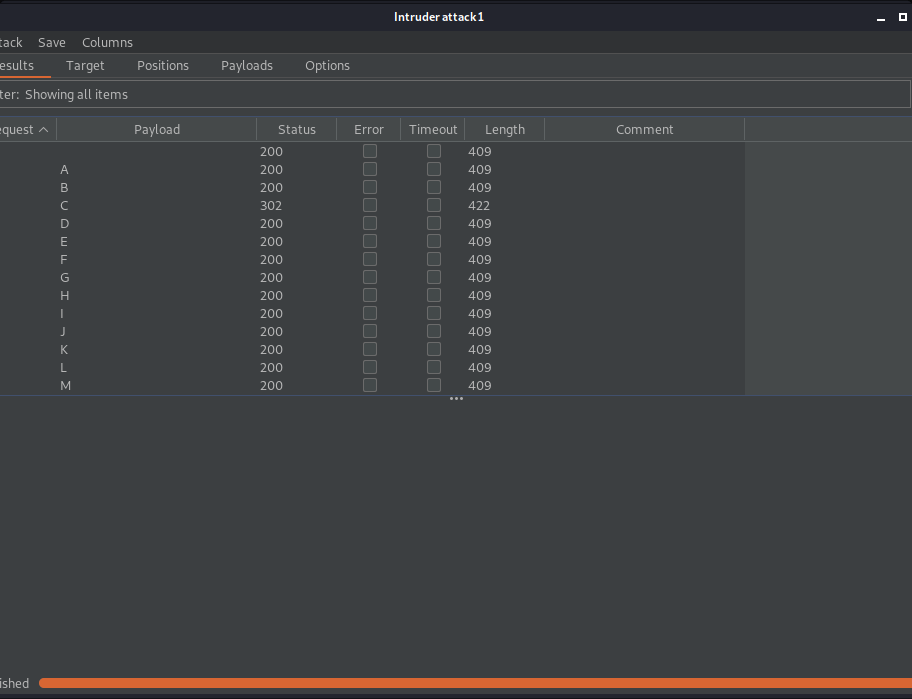
Task: Toggle Timeout checkbox for payload C
Action: (434, 205)
